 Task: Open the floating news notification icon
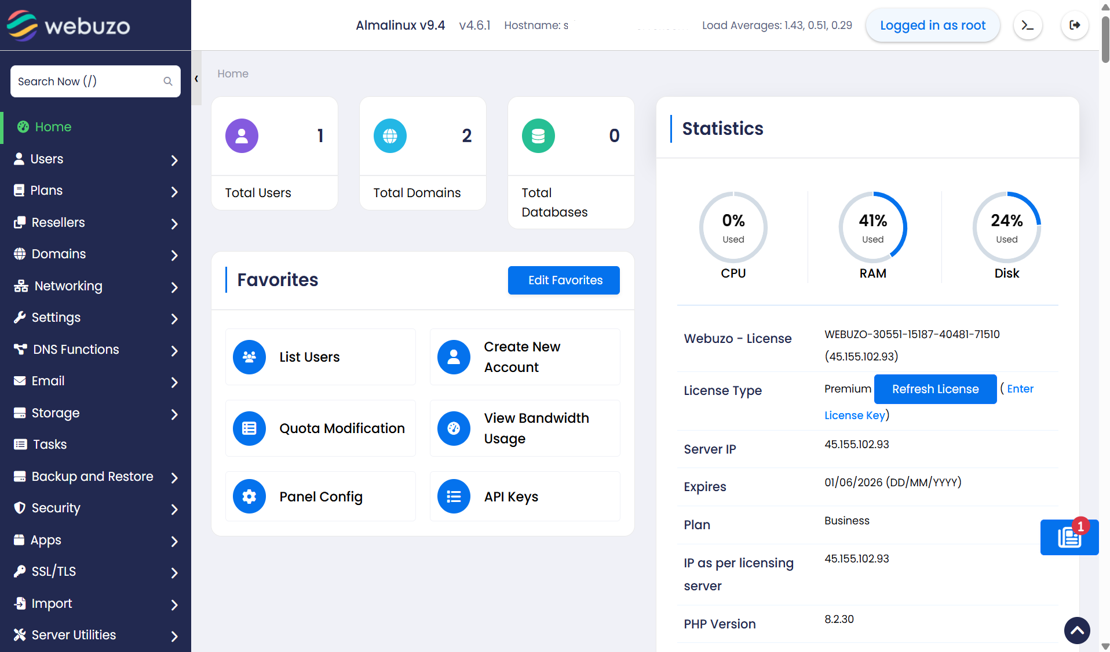tap(1069, 537)
